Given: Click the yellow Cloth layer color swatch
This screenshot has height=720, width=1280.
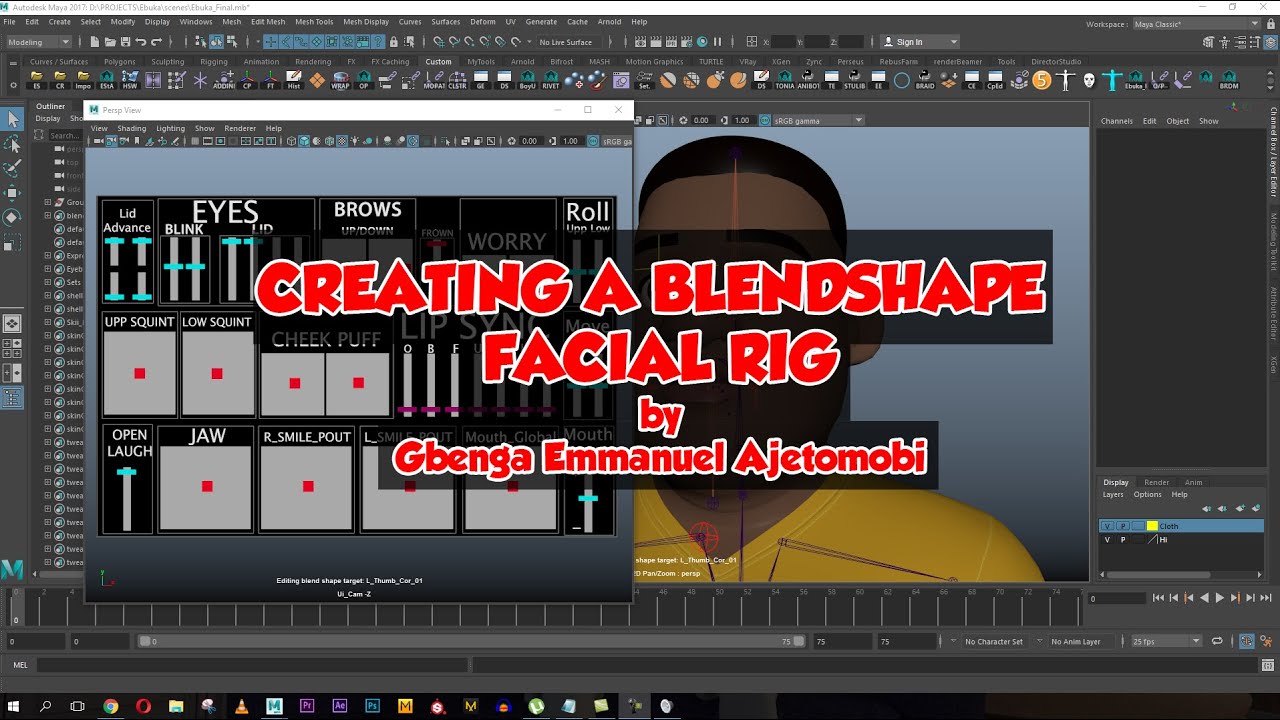Looking at the screenshot, I should pos(1152,526).
